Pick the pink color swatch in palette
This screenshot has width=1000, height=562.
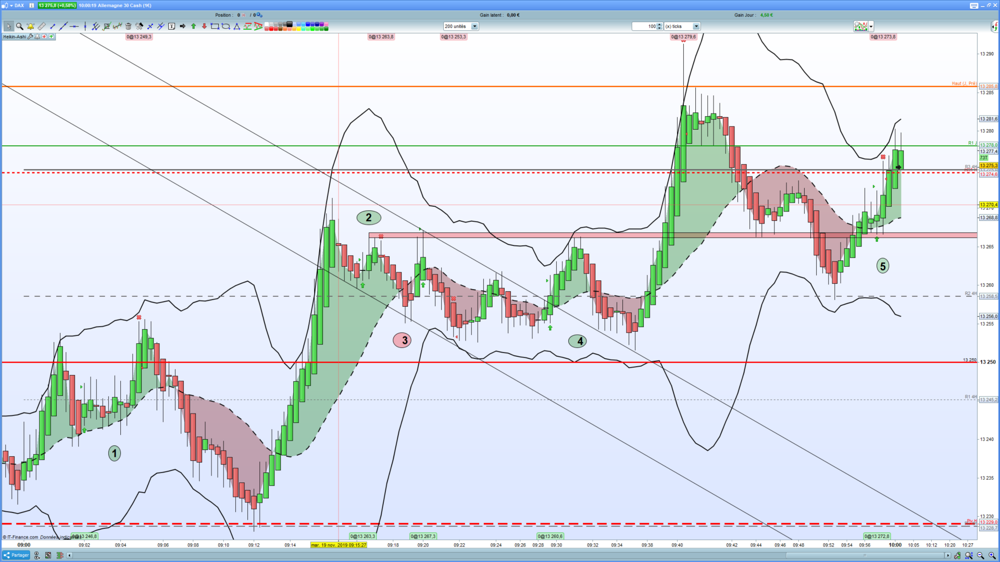(326, 24)
